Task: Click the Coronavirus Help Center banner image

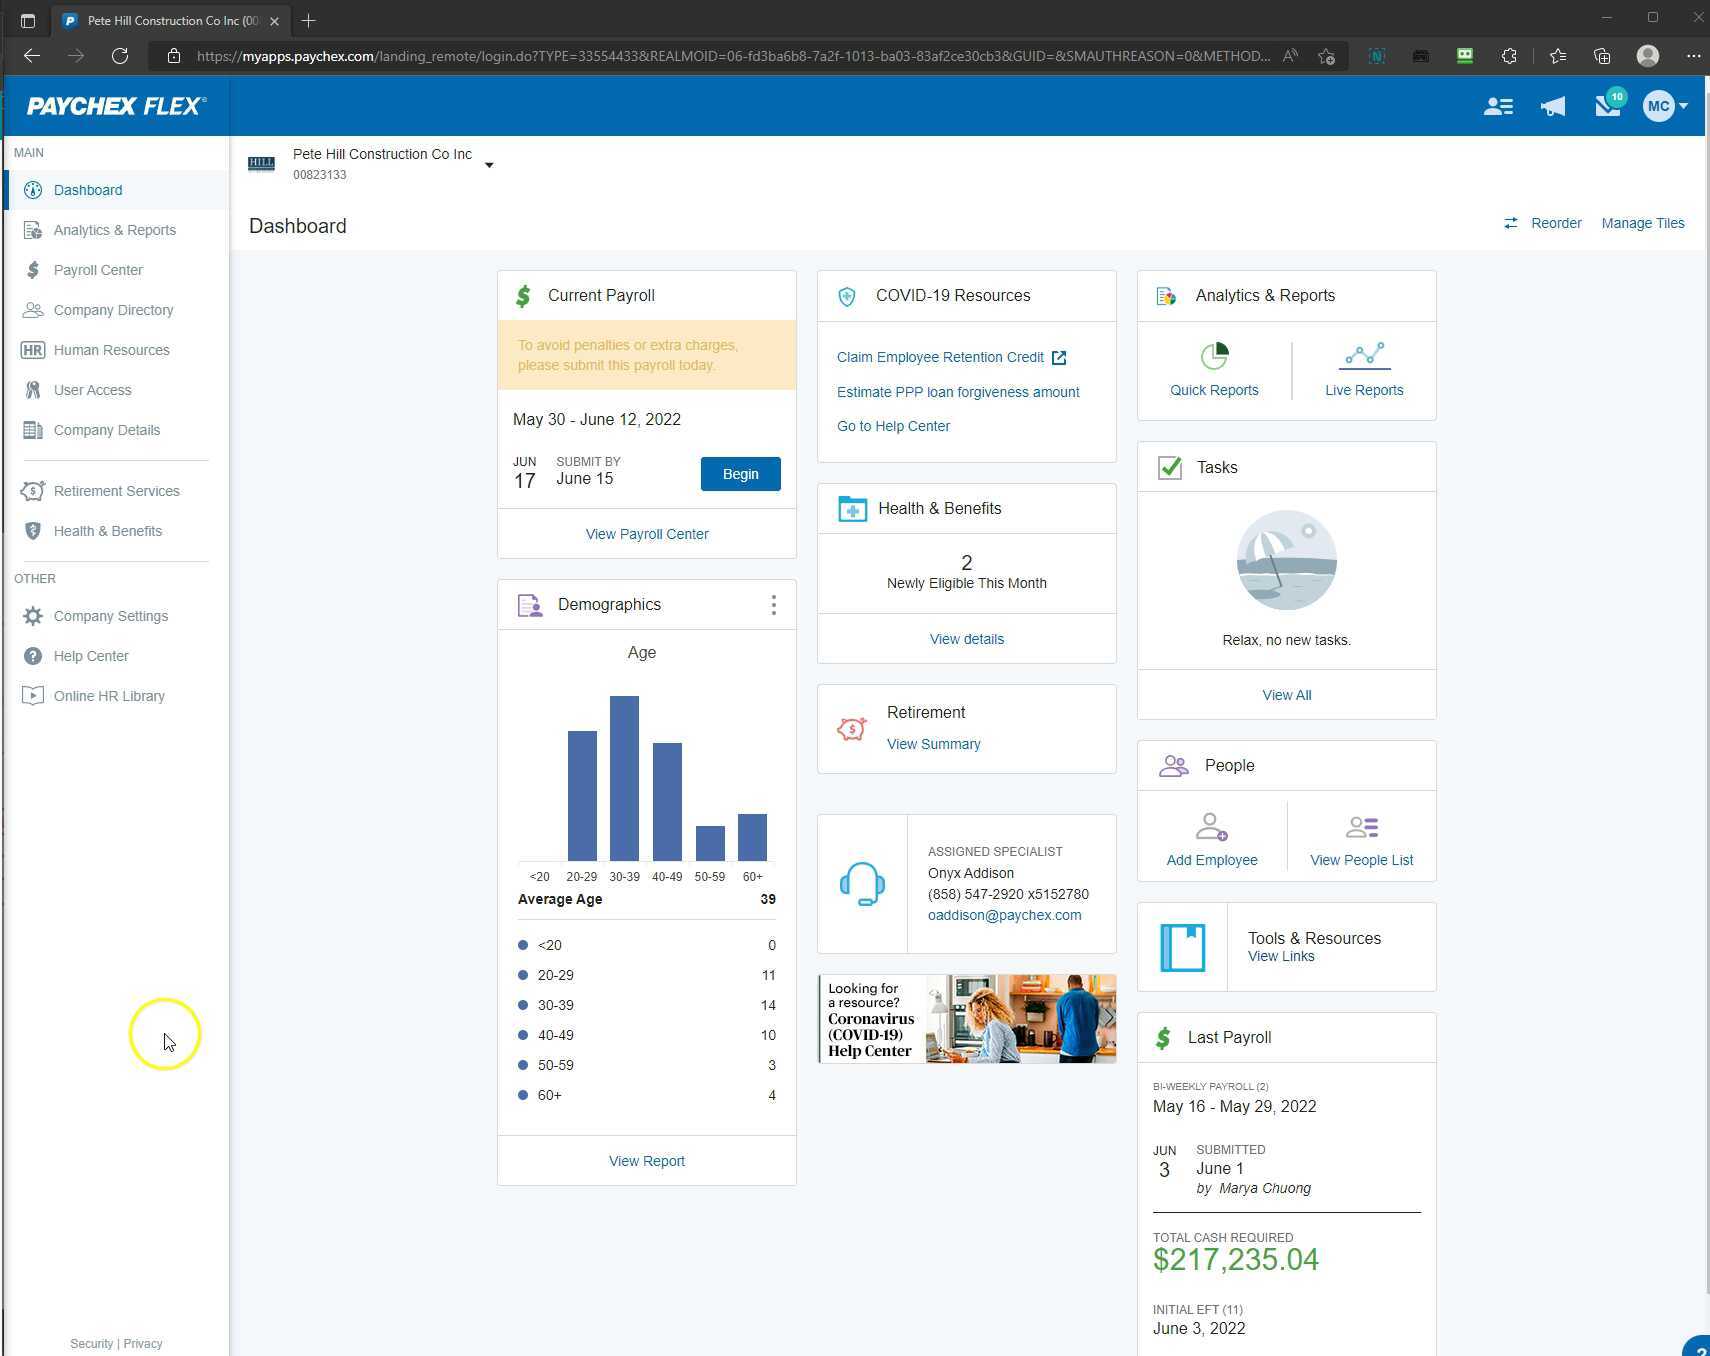Action: click(x=966, y=1019)
